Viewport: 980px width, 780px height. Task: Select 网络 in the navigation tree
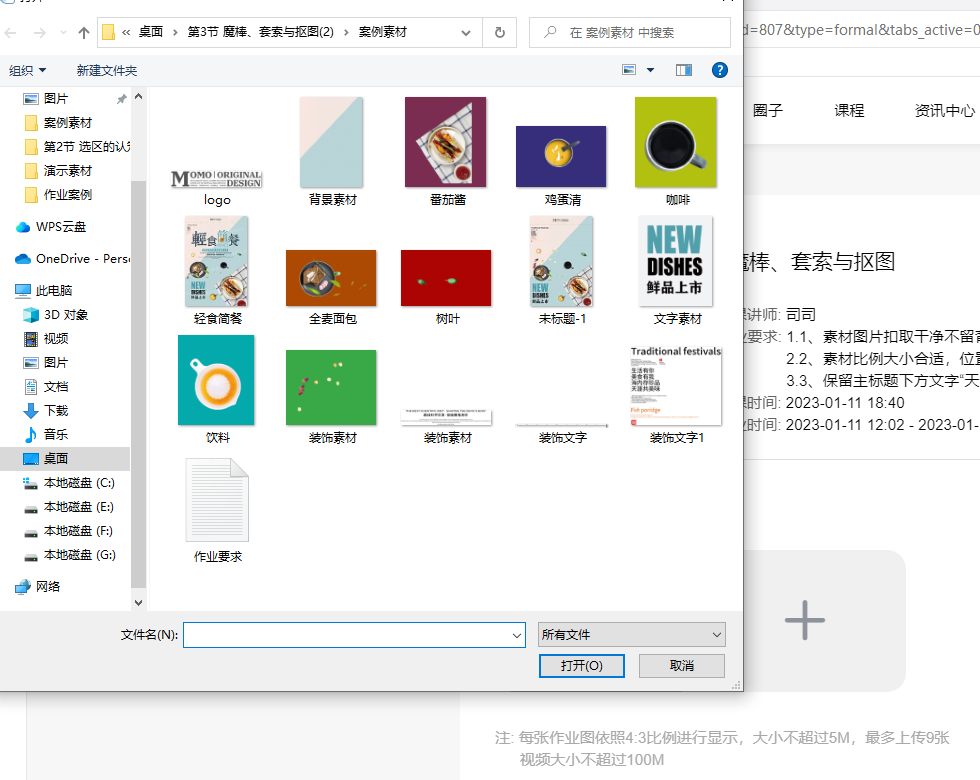tap(48, 587)
